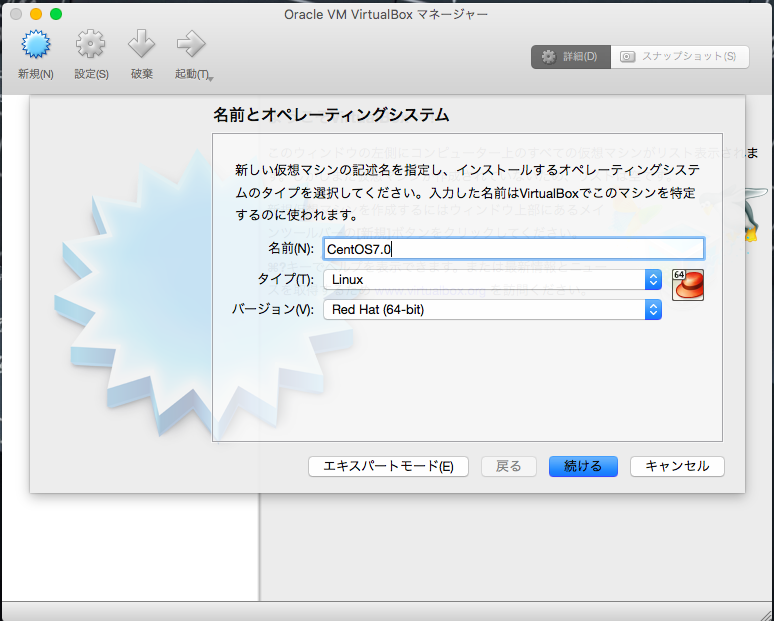Screen dimensions: 774x621
Task: Click the Back (戻る) button
Action: pyautogui.click(x=508, y=466)
